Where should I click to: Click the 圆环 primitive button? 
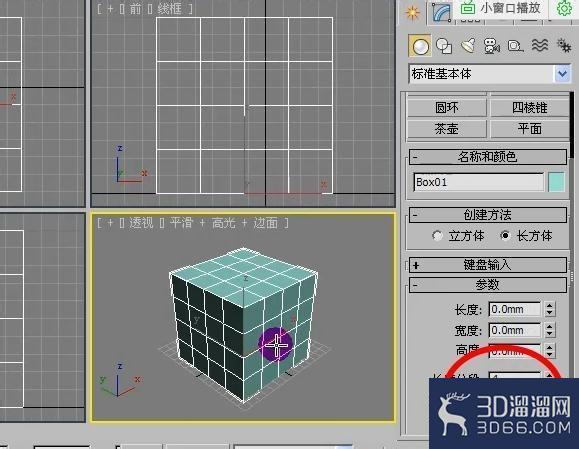point(447,108)
